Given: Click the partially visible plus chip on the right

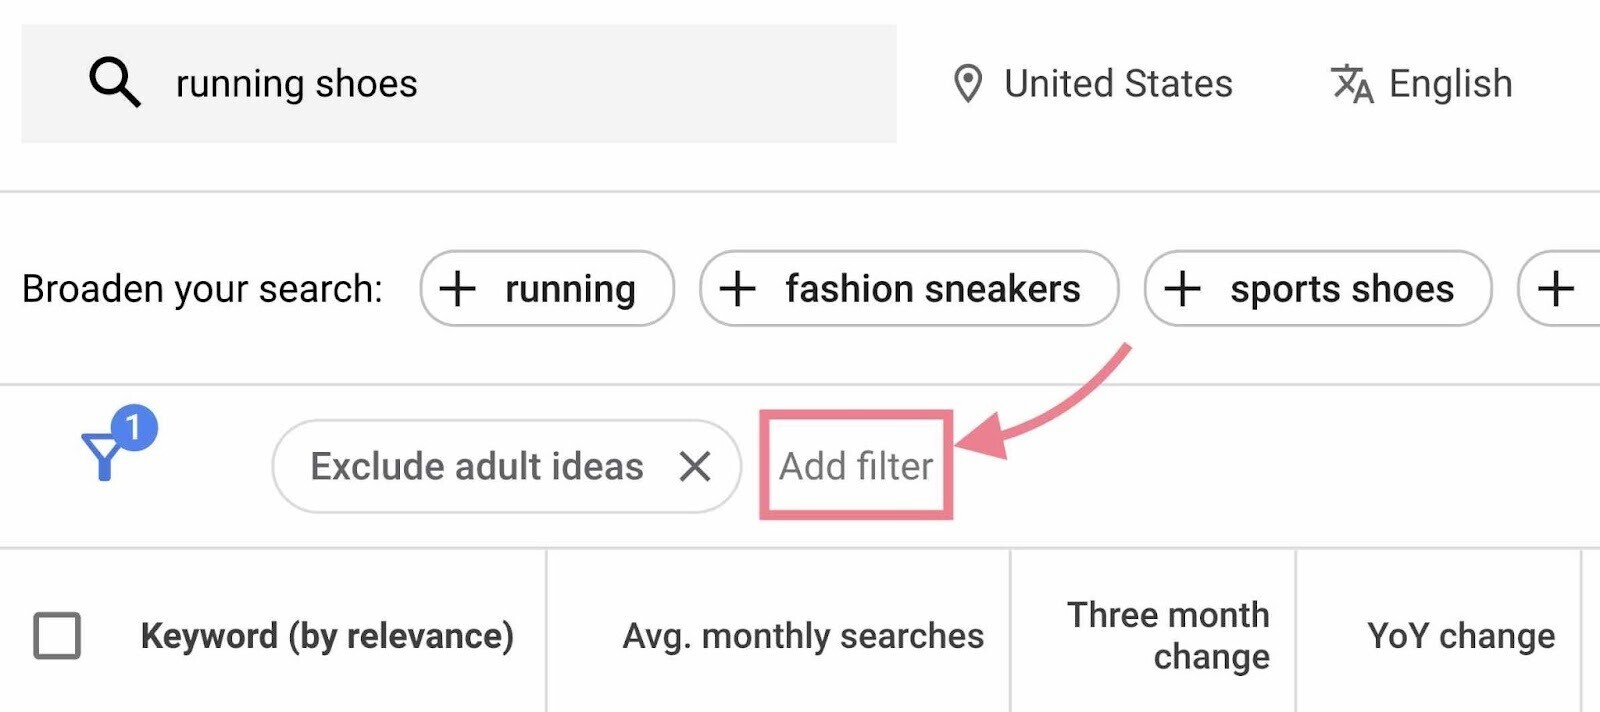Looking at the screenshot, I should (1556, 289).
